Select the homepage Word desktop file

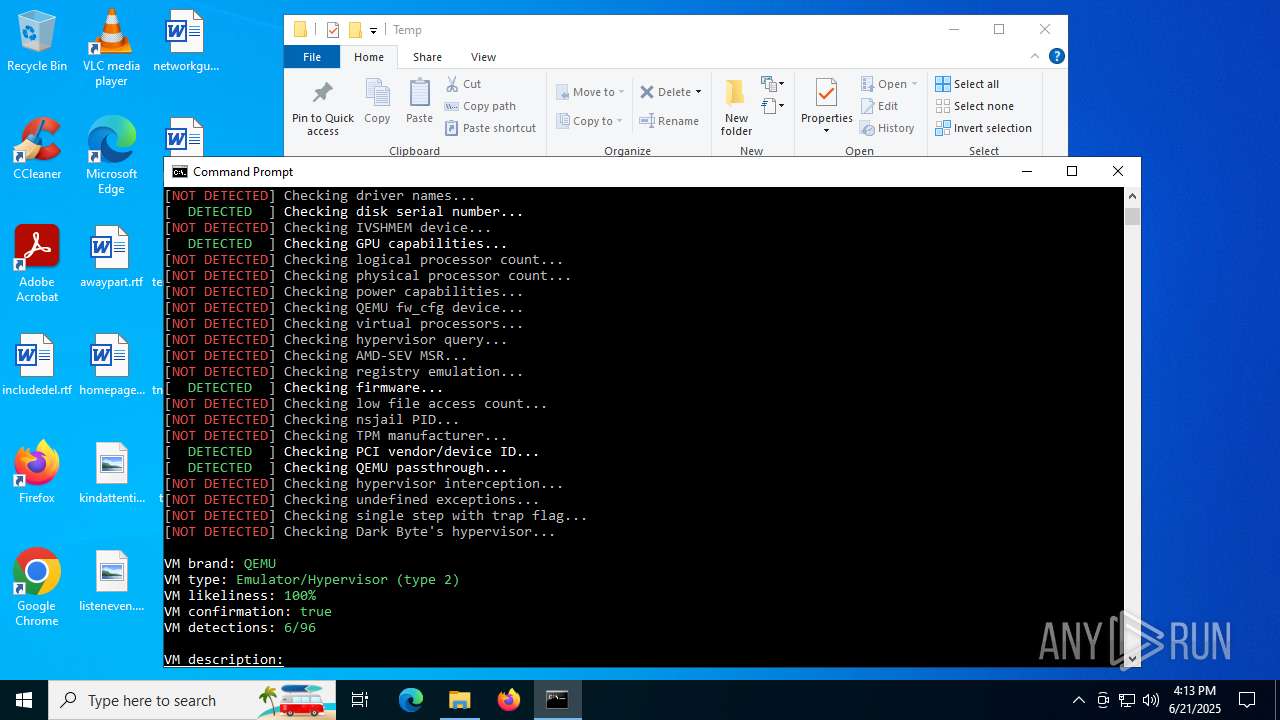tap(111, 366)
